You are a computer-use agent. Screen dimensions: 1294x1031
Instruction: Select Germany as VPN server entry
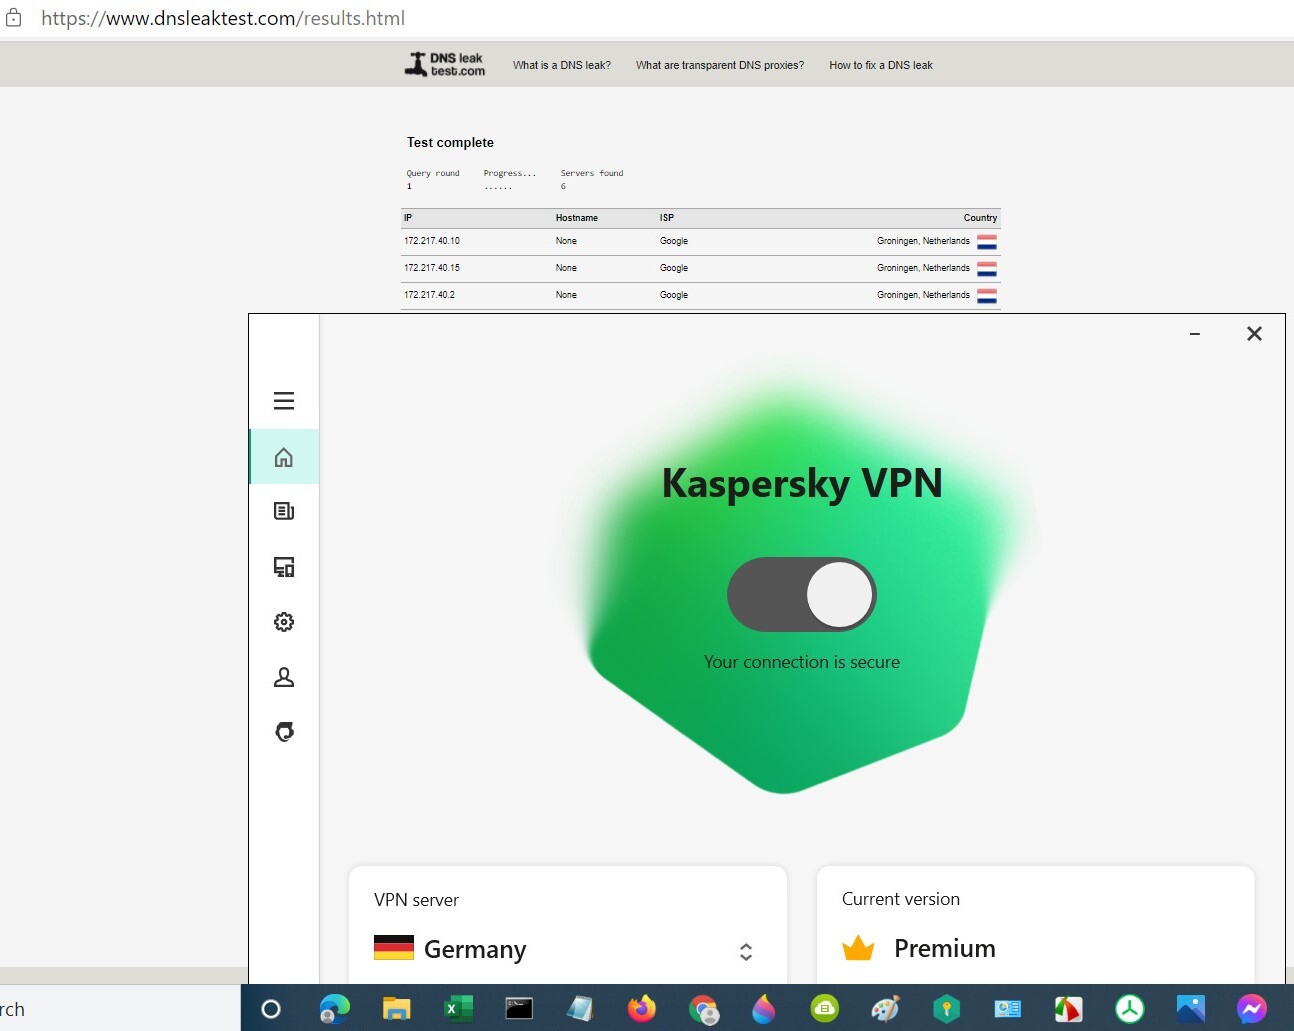(567, 925)
